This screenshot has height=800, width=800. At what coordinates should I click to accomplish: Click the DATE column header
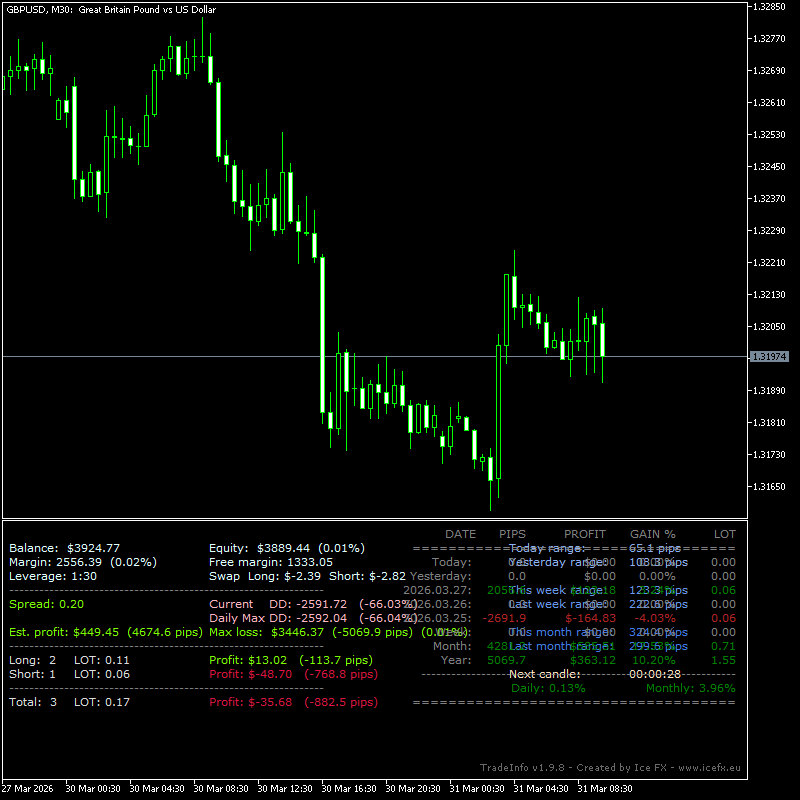click(460, 534)
